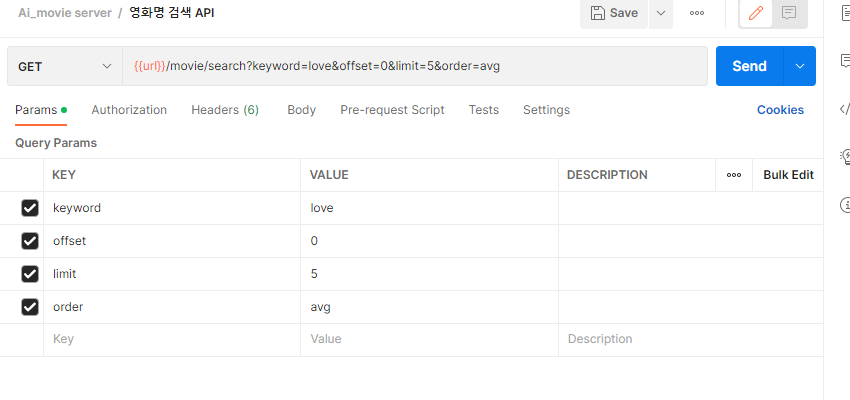Expand the Send button dropdown arrow
This screenshot has width=850, height=400.
[x=800, y=66]
